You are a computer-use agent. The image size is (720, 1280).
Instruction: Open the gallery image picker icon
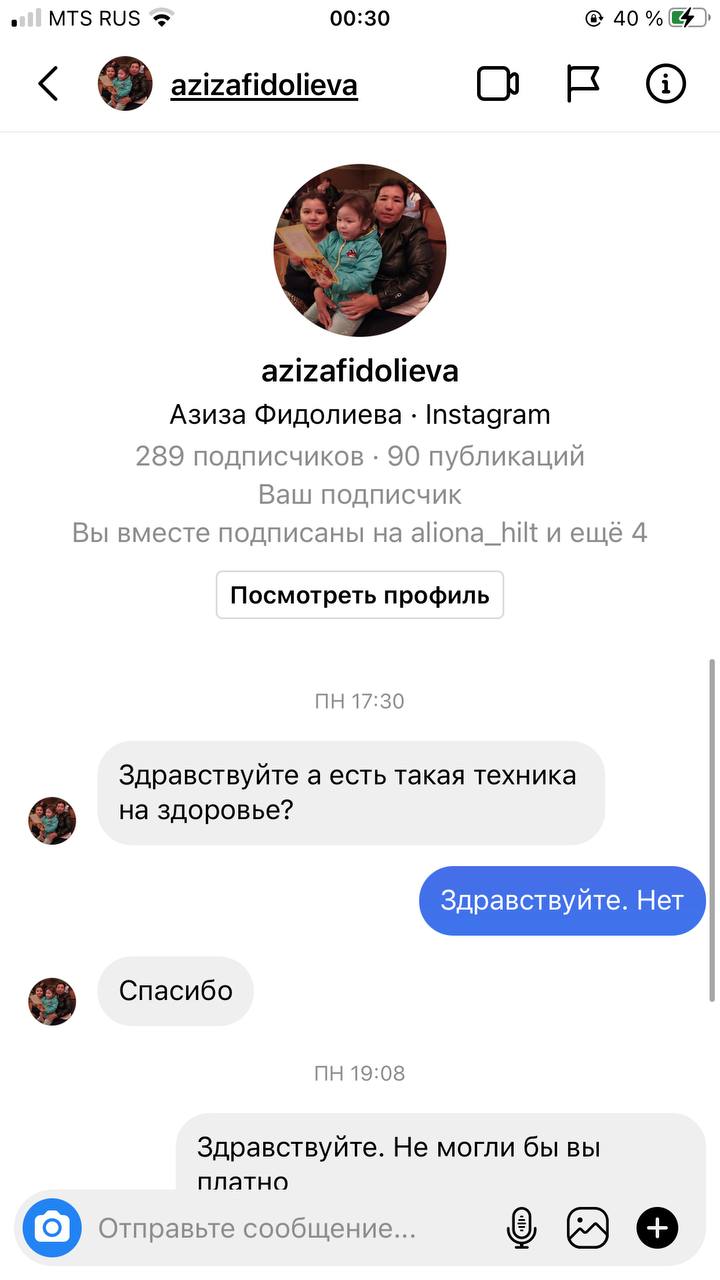tap(588, 1227)
